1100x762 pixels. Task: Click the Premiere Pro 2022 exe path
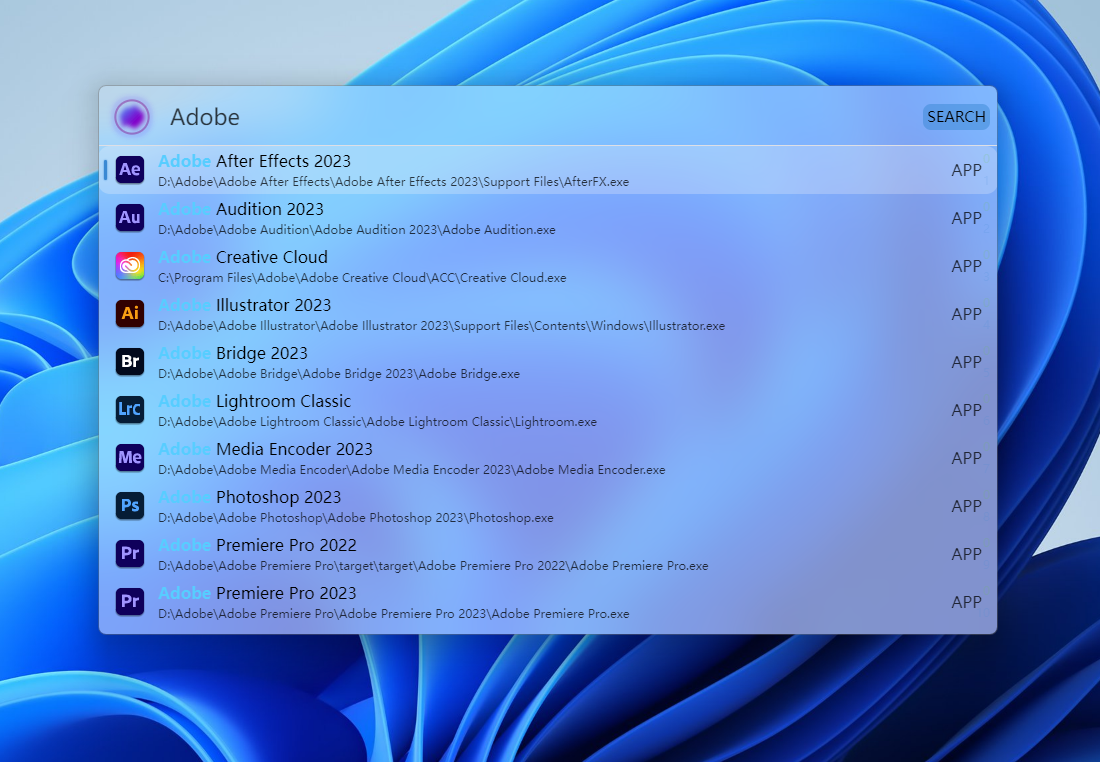point(433,566)
